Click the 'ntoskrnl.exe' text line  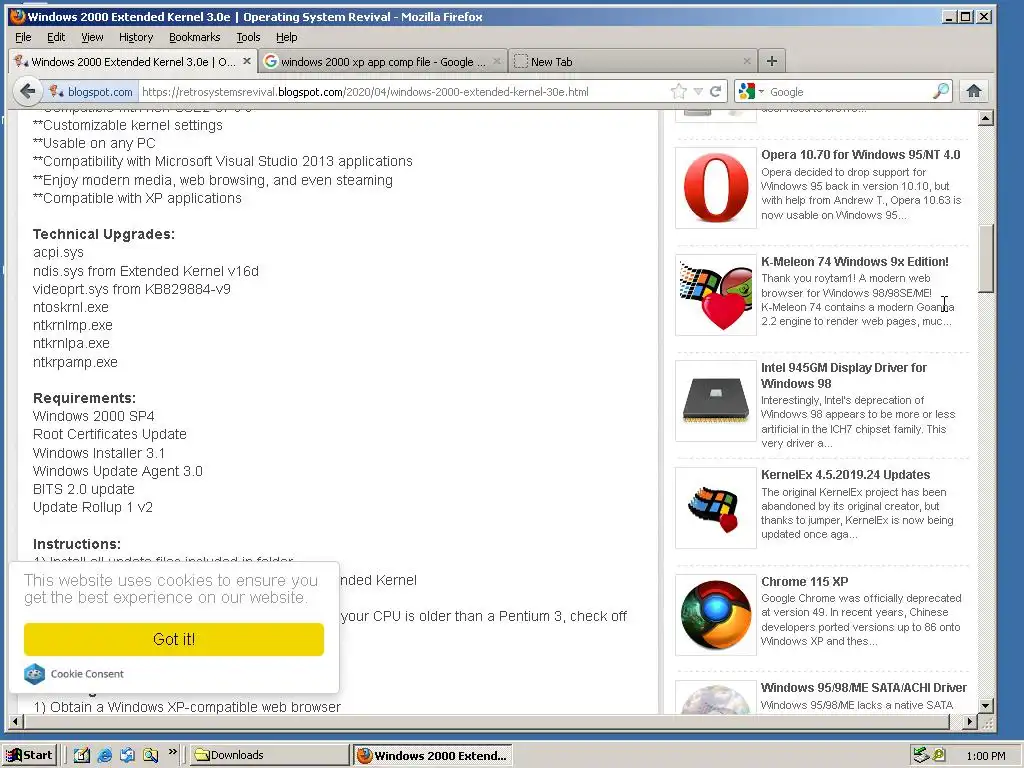(x=71, y=307)
